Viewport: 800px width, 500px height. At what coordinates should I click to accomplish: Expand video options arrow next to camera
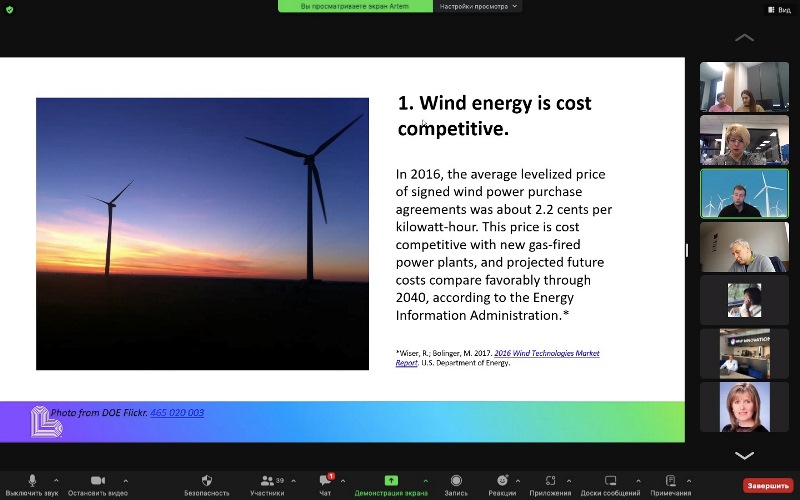pyautogui.click(x=125, y=480)
